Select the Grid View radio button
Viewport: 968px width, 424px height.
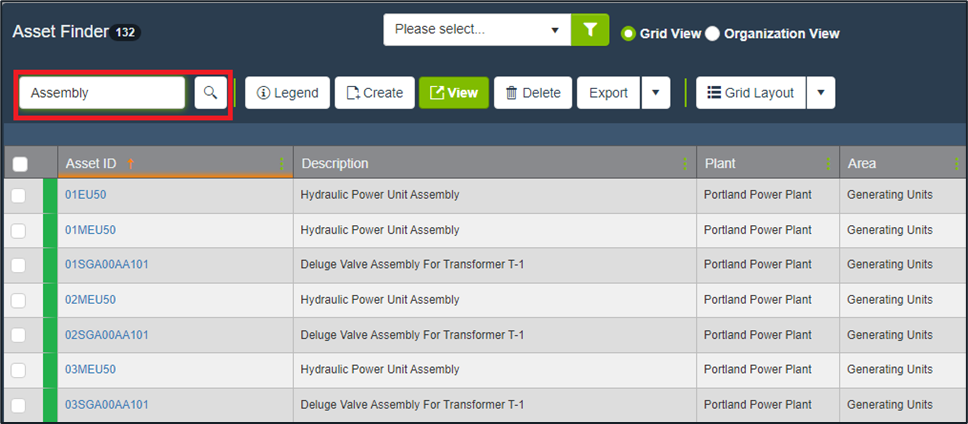click(629, 33)
